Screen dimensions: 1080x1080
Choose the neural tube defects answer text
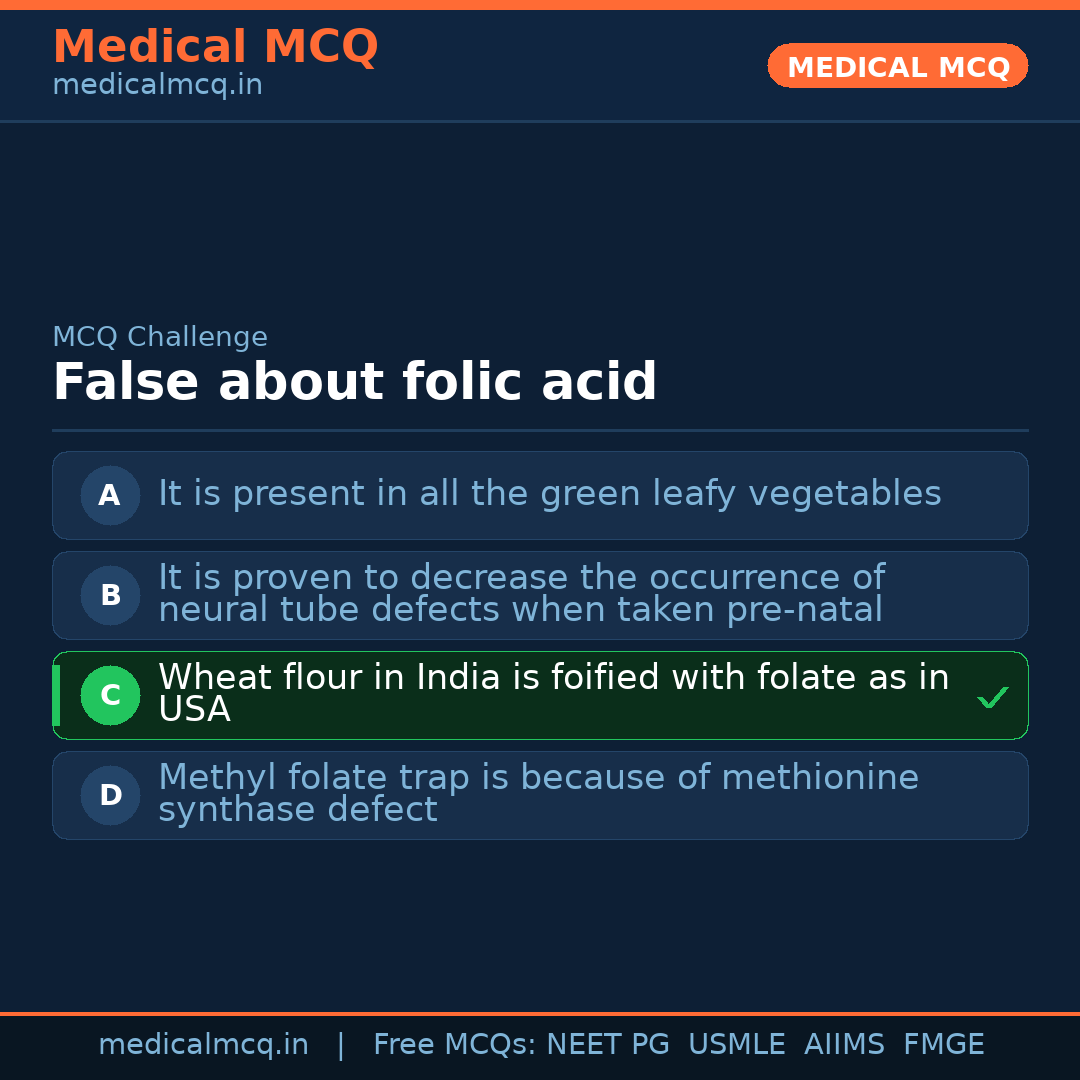pos(521,594)
